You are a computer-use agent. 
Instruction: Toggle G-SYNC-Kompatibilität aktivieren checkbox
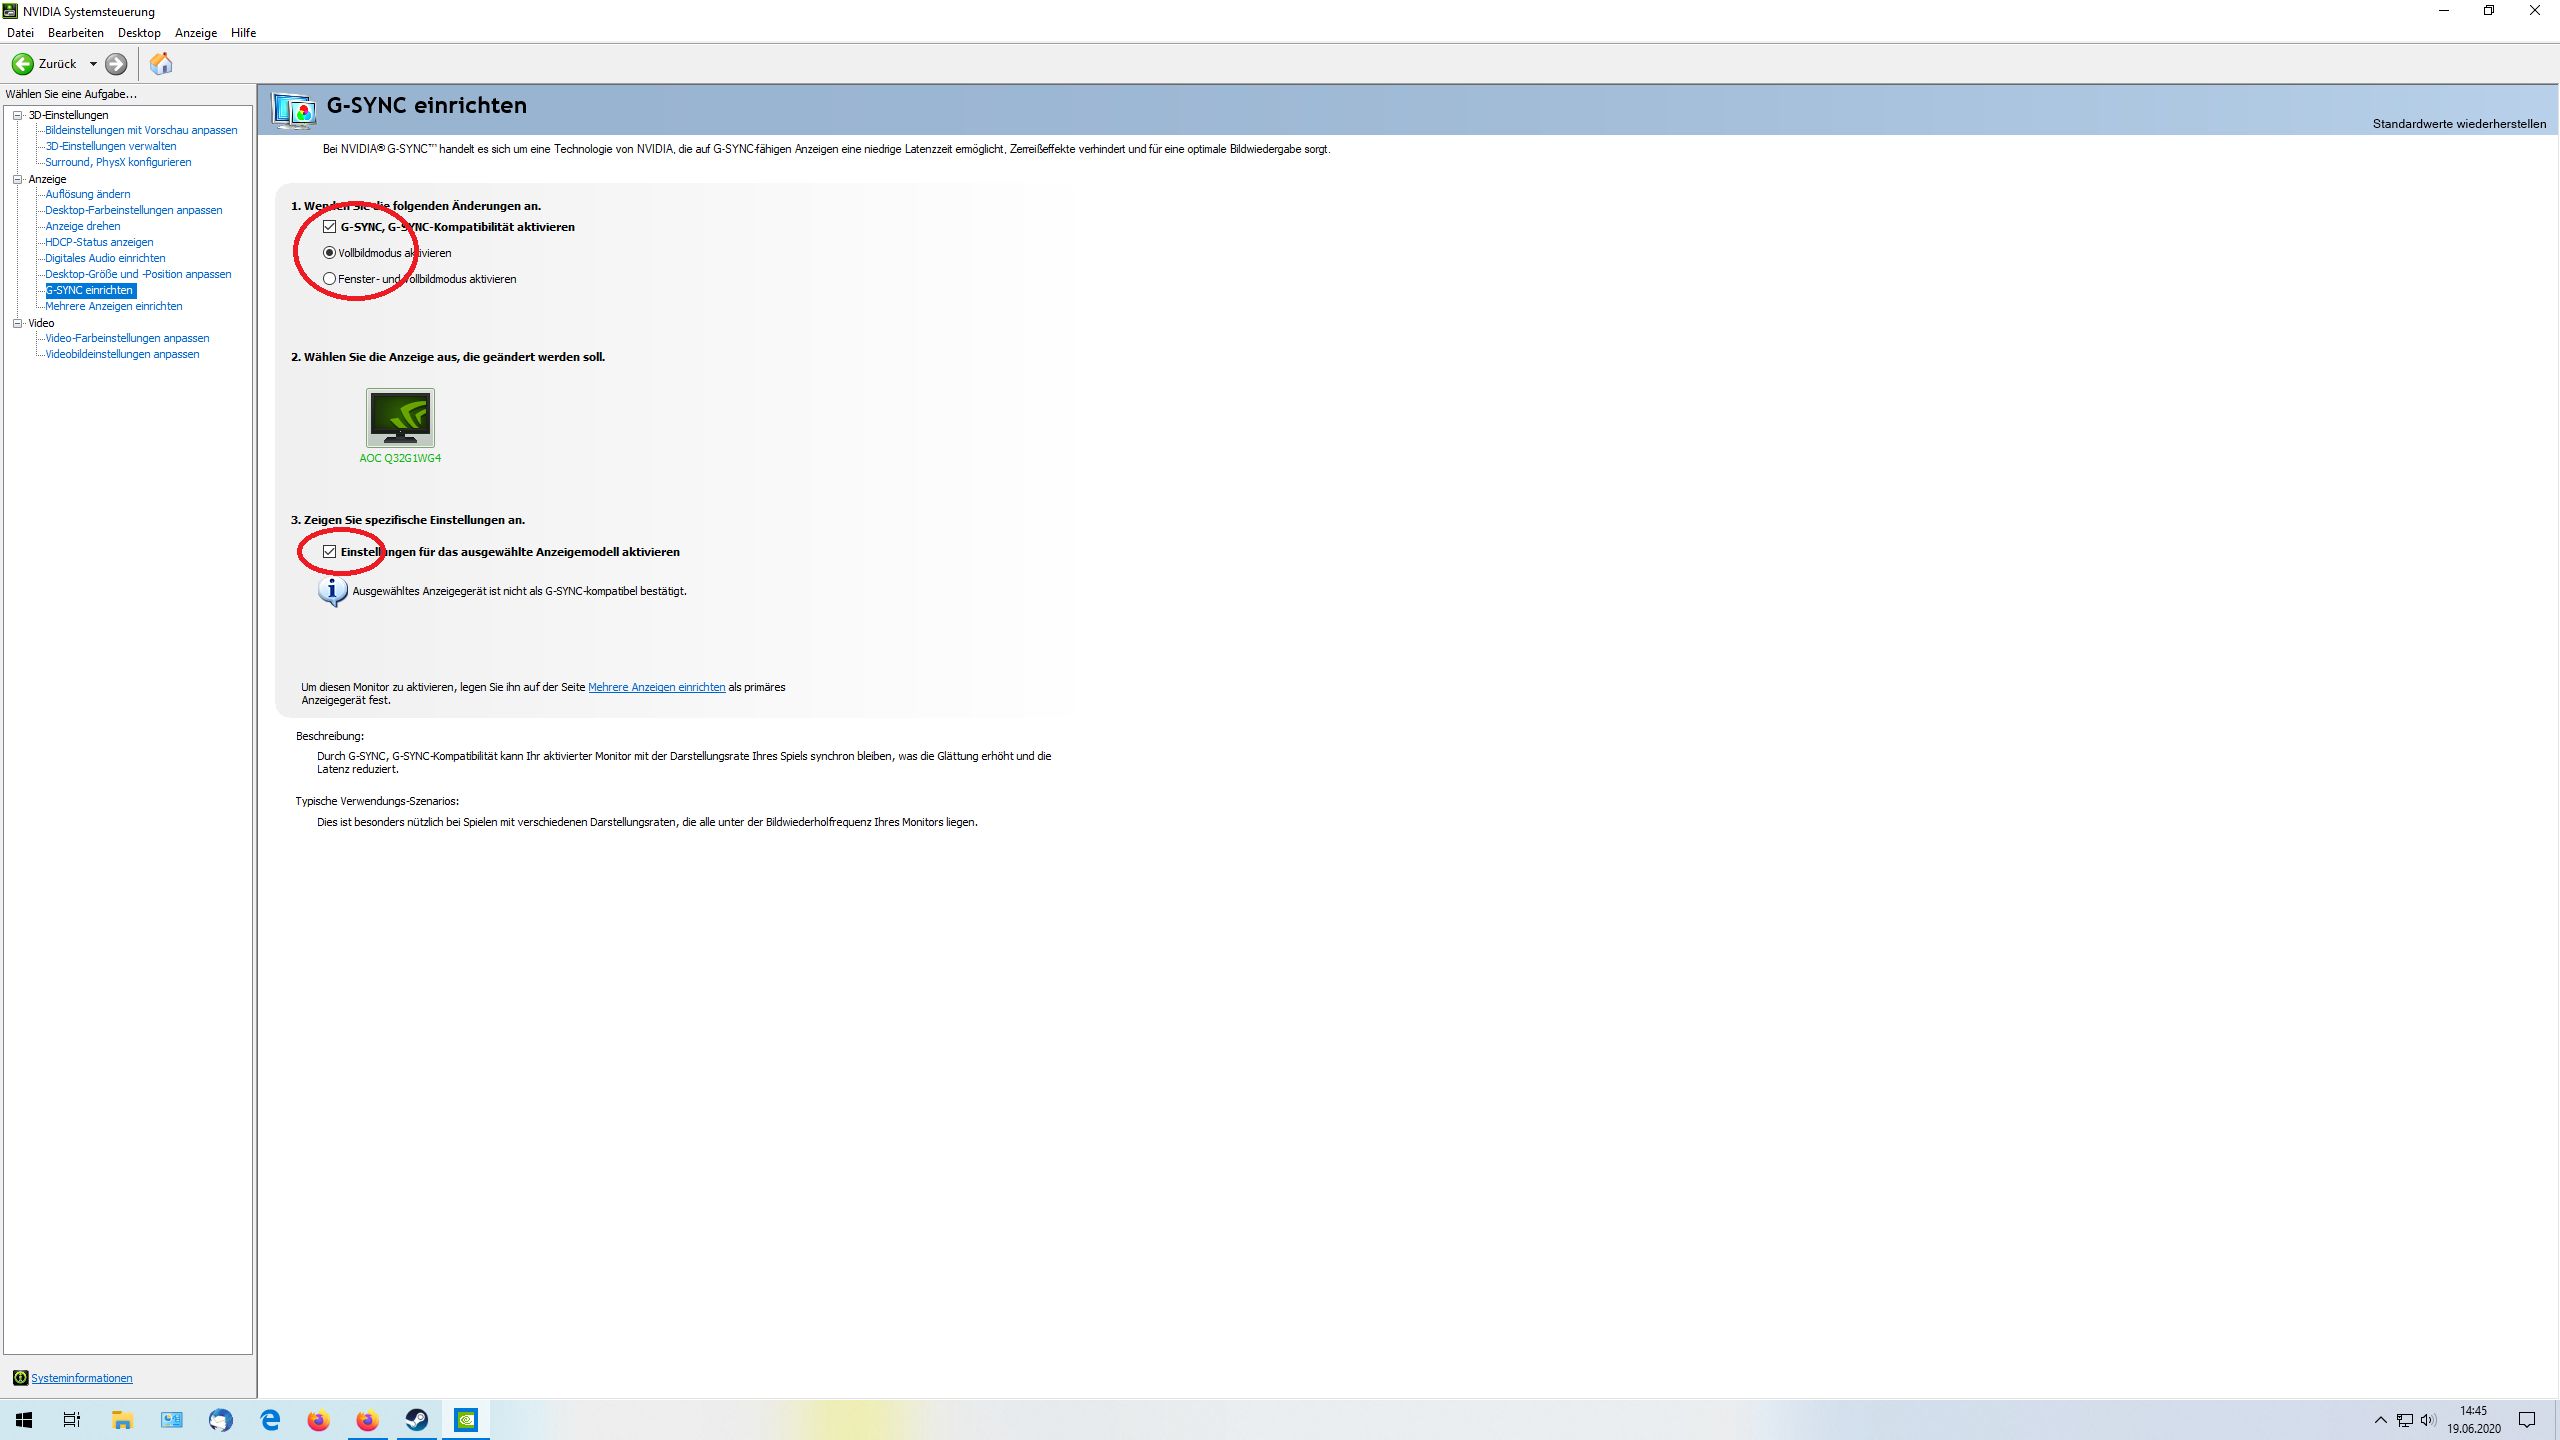(330, 227)
